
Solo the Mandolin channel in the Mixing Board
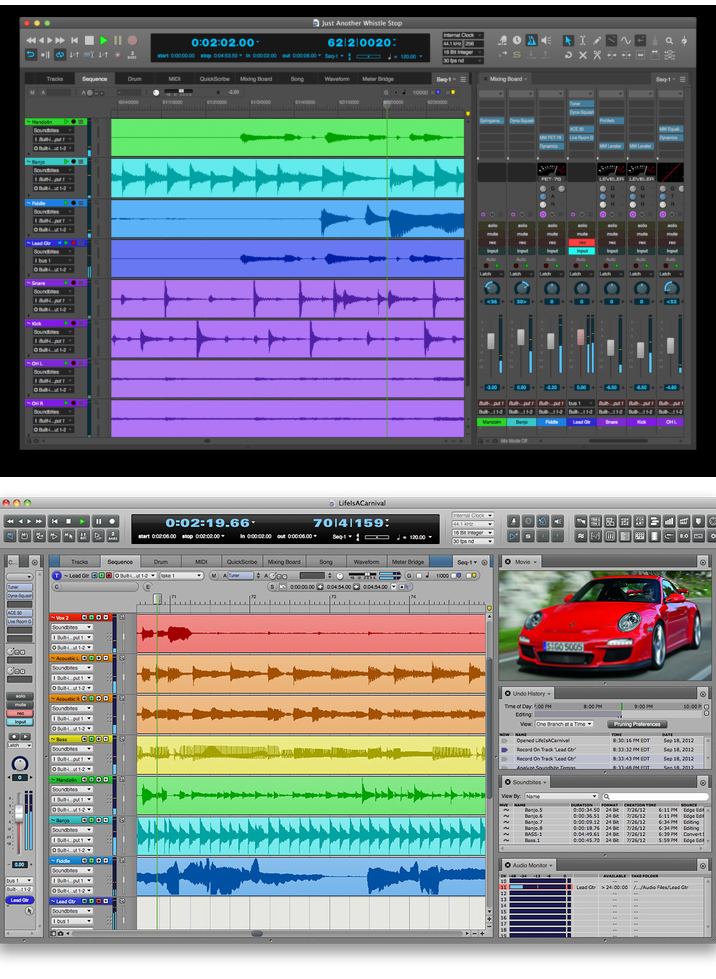click(x=491, y=225)
